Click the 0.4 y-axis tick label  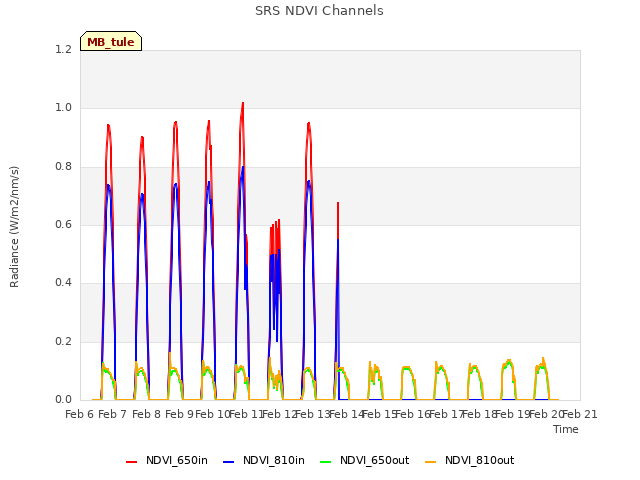click(x=63, y=282)
